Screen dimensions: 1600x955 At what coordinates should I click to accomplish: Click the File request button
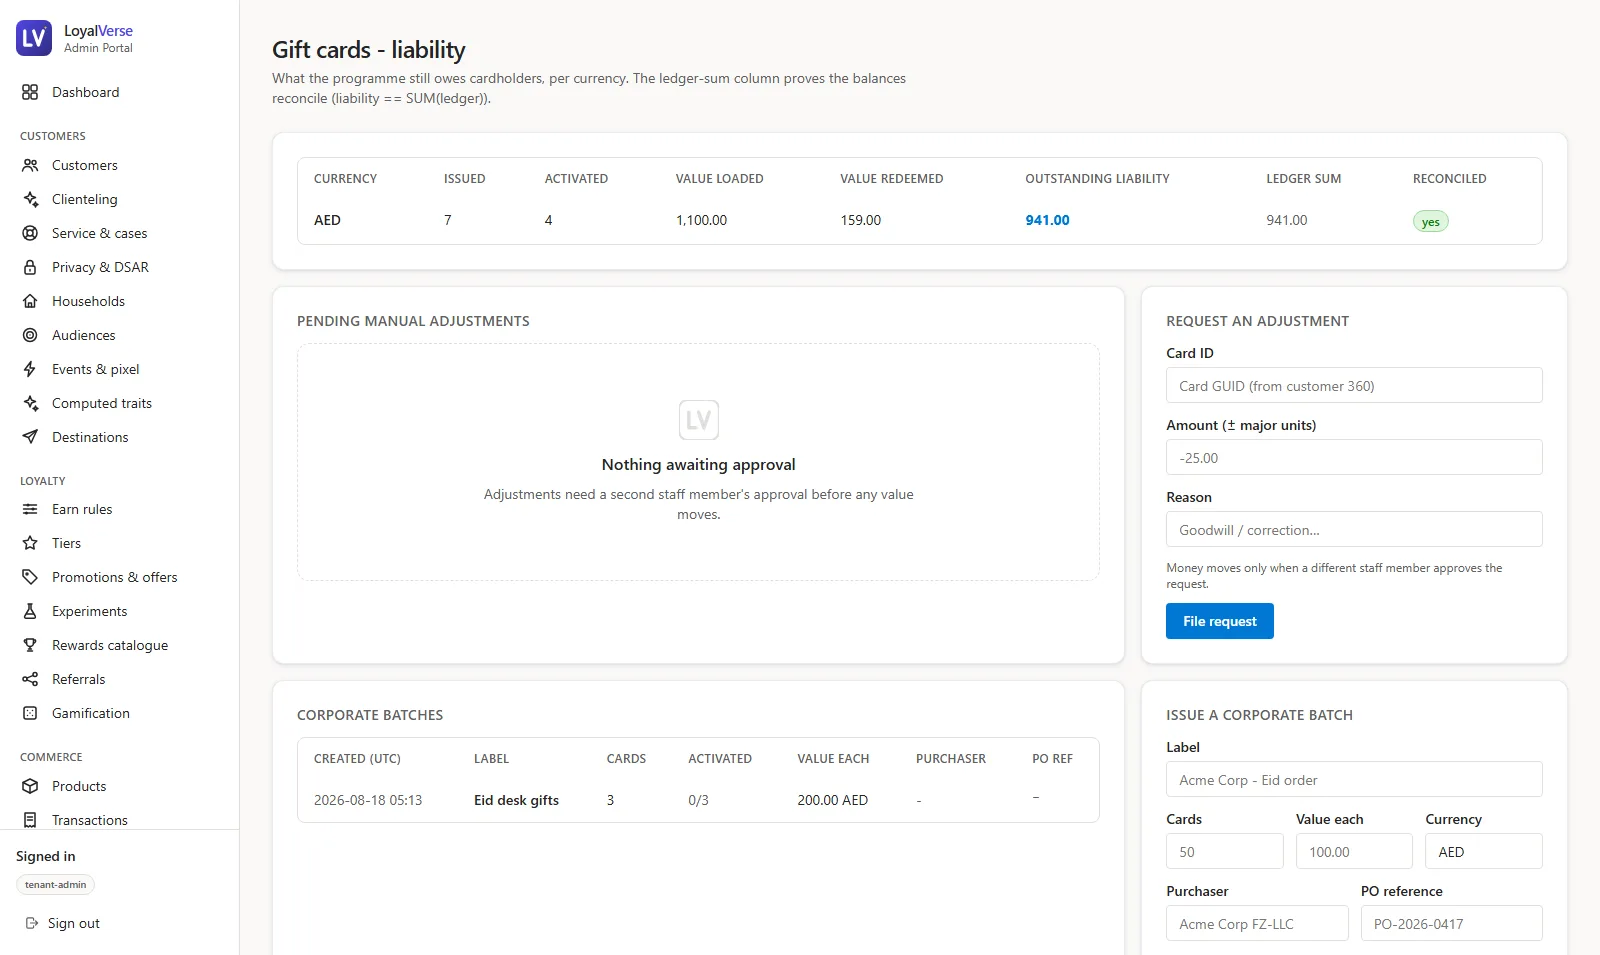[1219, 621]
